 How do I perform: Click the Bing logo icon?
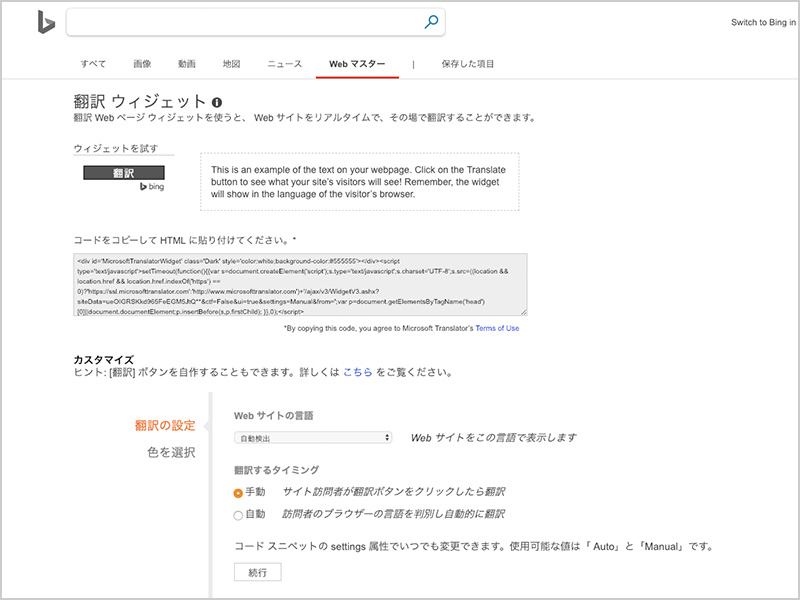(x=46, y=22)
